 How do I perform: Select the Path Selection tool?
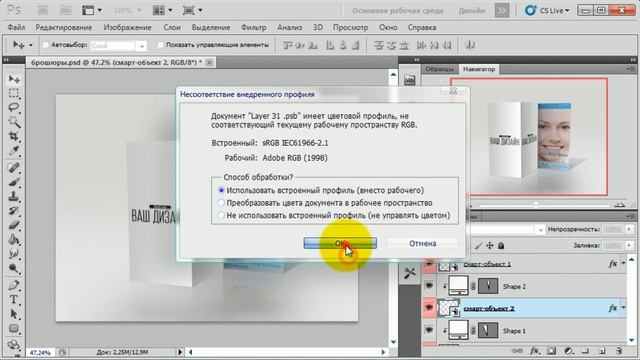[13, 314]
